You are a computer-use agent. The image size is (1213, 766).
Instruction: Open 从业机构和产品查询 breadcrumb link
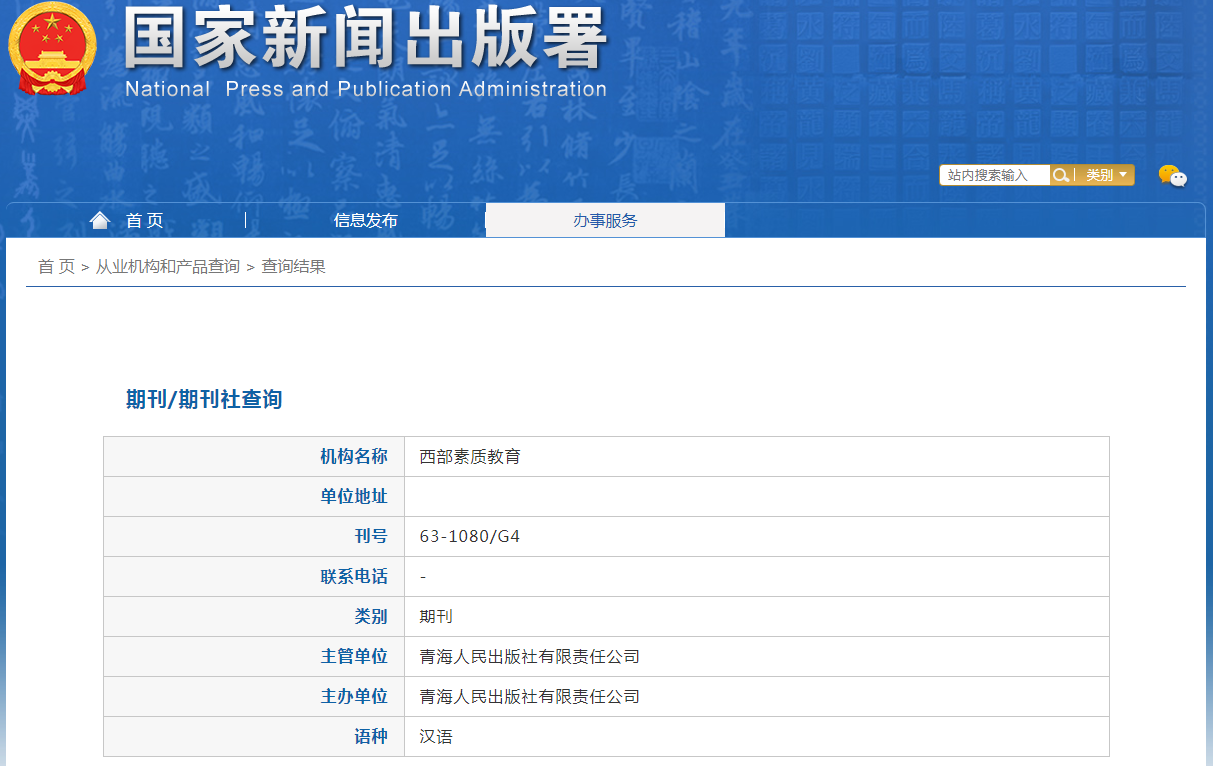pyautogui.click(x=168, y=267)
